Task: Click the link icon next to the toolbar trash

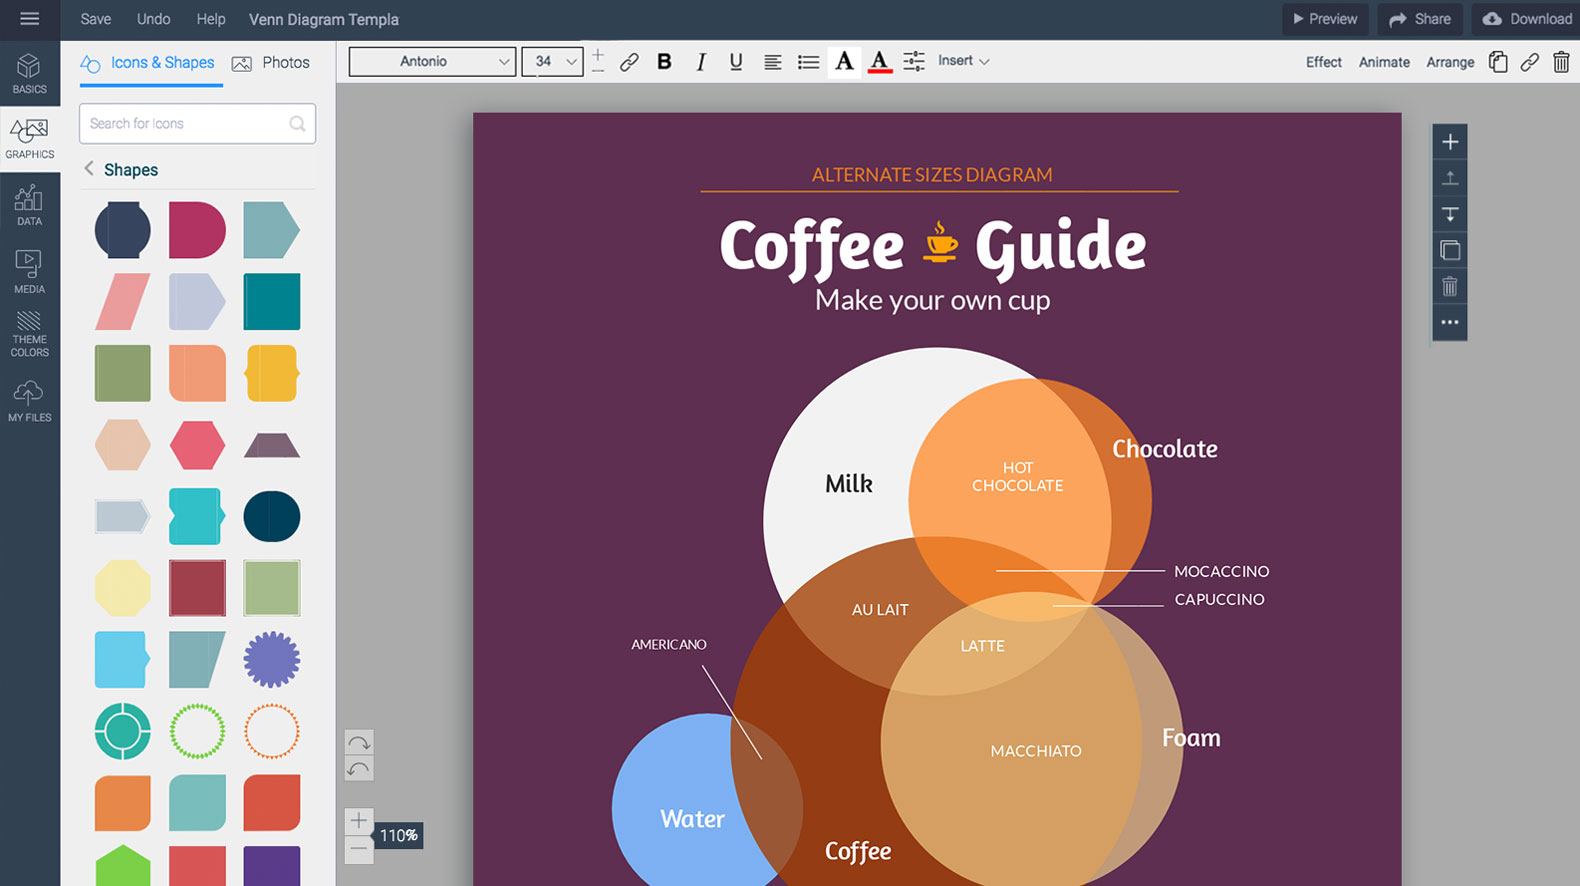Action: [x=1530, y=62]
